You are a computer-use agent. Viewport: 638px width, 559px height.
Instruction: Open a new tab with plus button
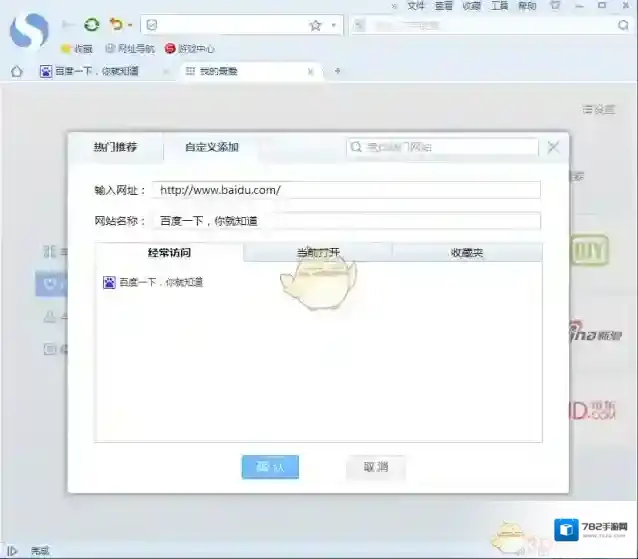[x=337, y=71]
